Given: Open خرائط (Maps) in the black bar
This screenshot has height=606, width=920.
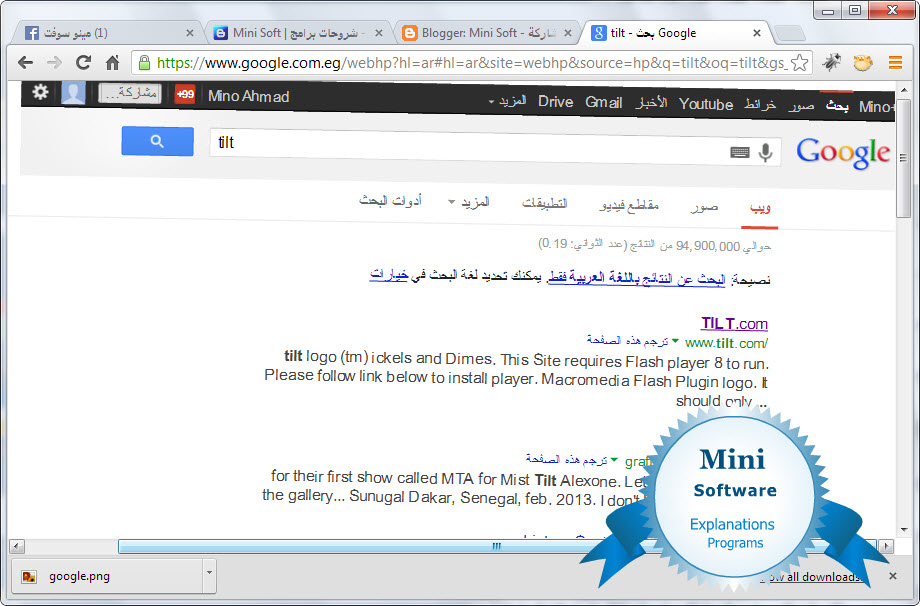Looking at the screenshot, I should tap(760, 105).
